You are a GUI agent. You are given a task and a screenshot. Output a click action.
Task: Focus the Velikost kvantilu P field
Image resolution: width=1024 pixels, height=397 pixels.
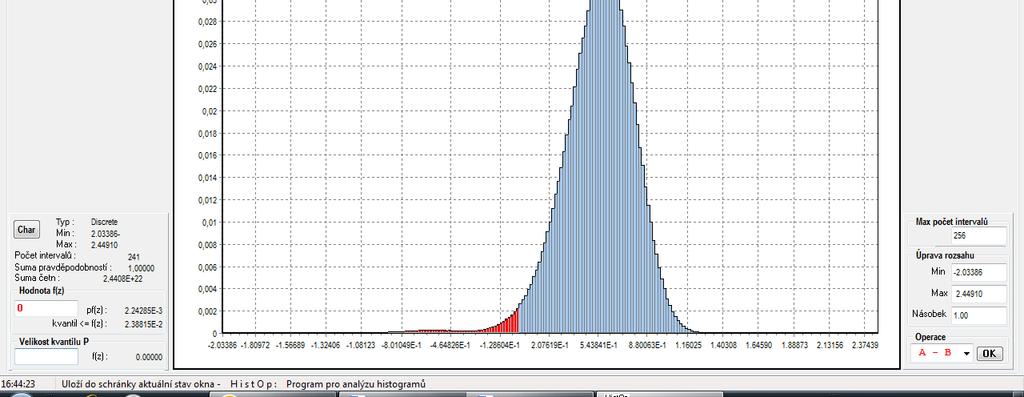tap(46, 357)
